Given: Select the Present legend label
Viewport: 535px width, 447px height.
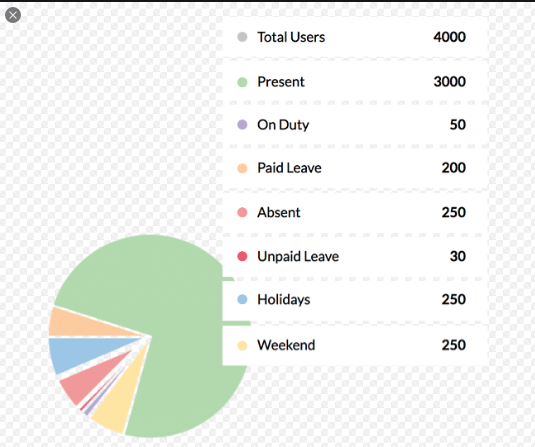Looking at the screenshot, I should point(281,82).
